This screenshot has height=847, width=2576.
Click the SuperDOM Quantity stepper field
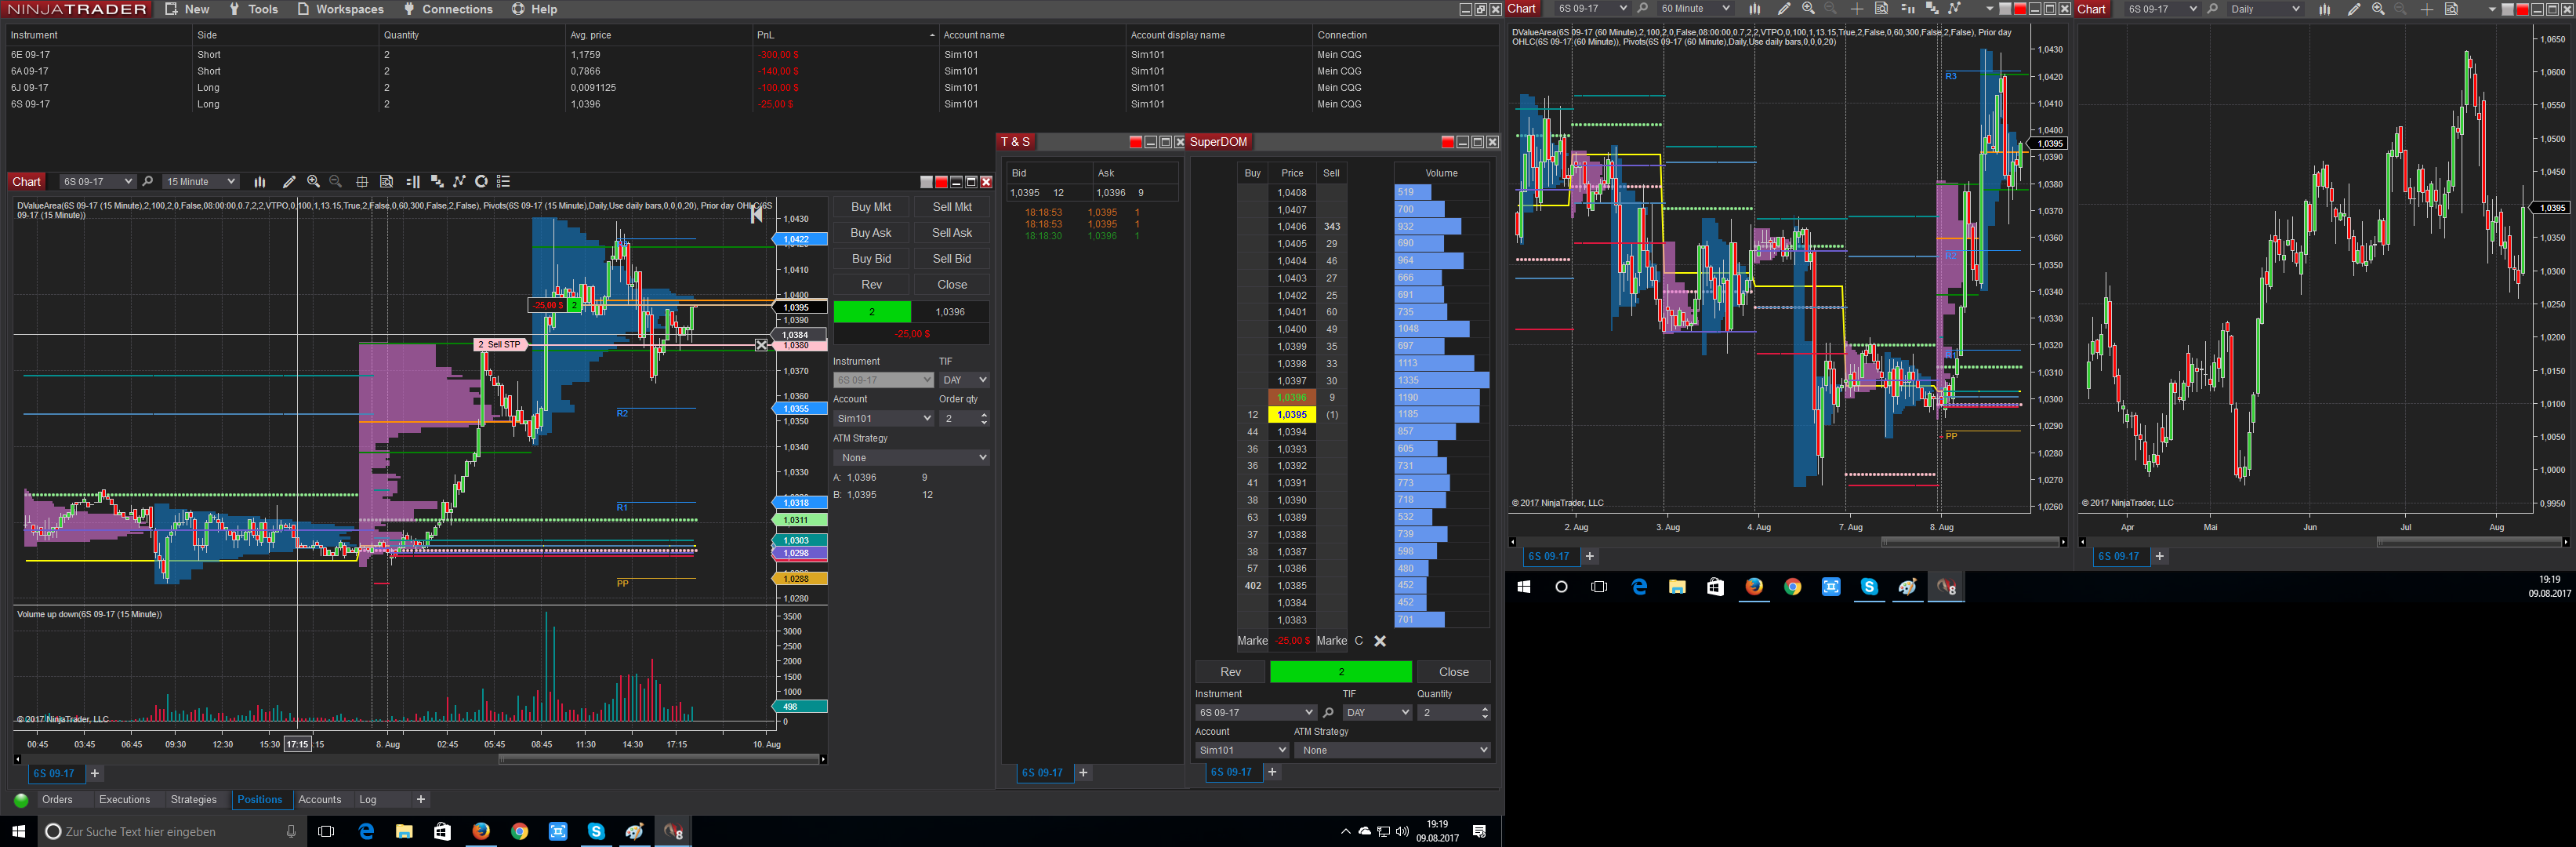click(1454, 713)
